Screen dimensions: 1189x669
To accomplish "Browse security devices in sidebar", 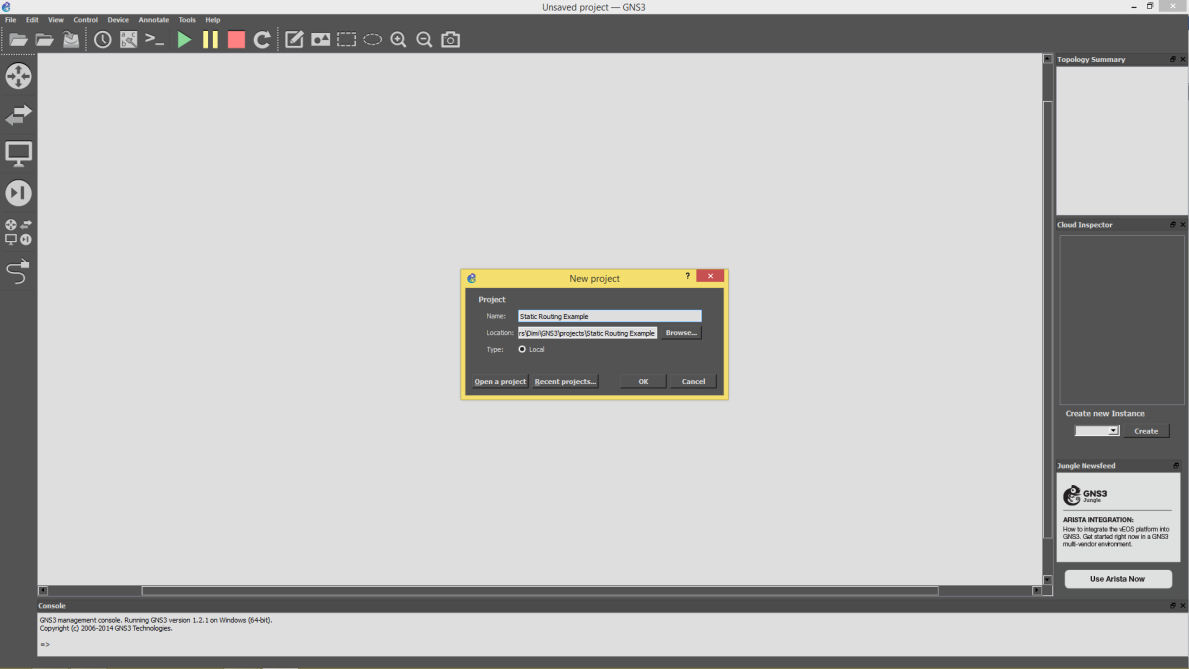I will 18,193.
